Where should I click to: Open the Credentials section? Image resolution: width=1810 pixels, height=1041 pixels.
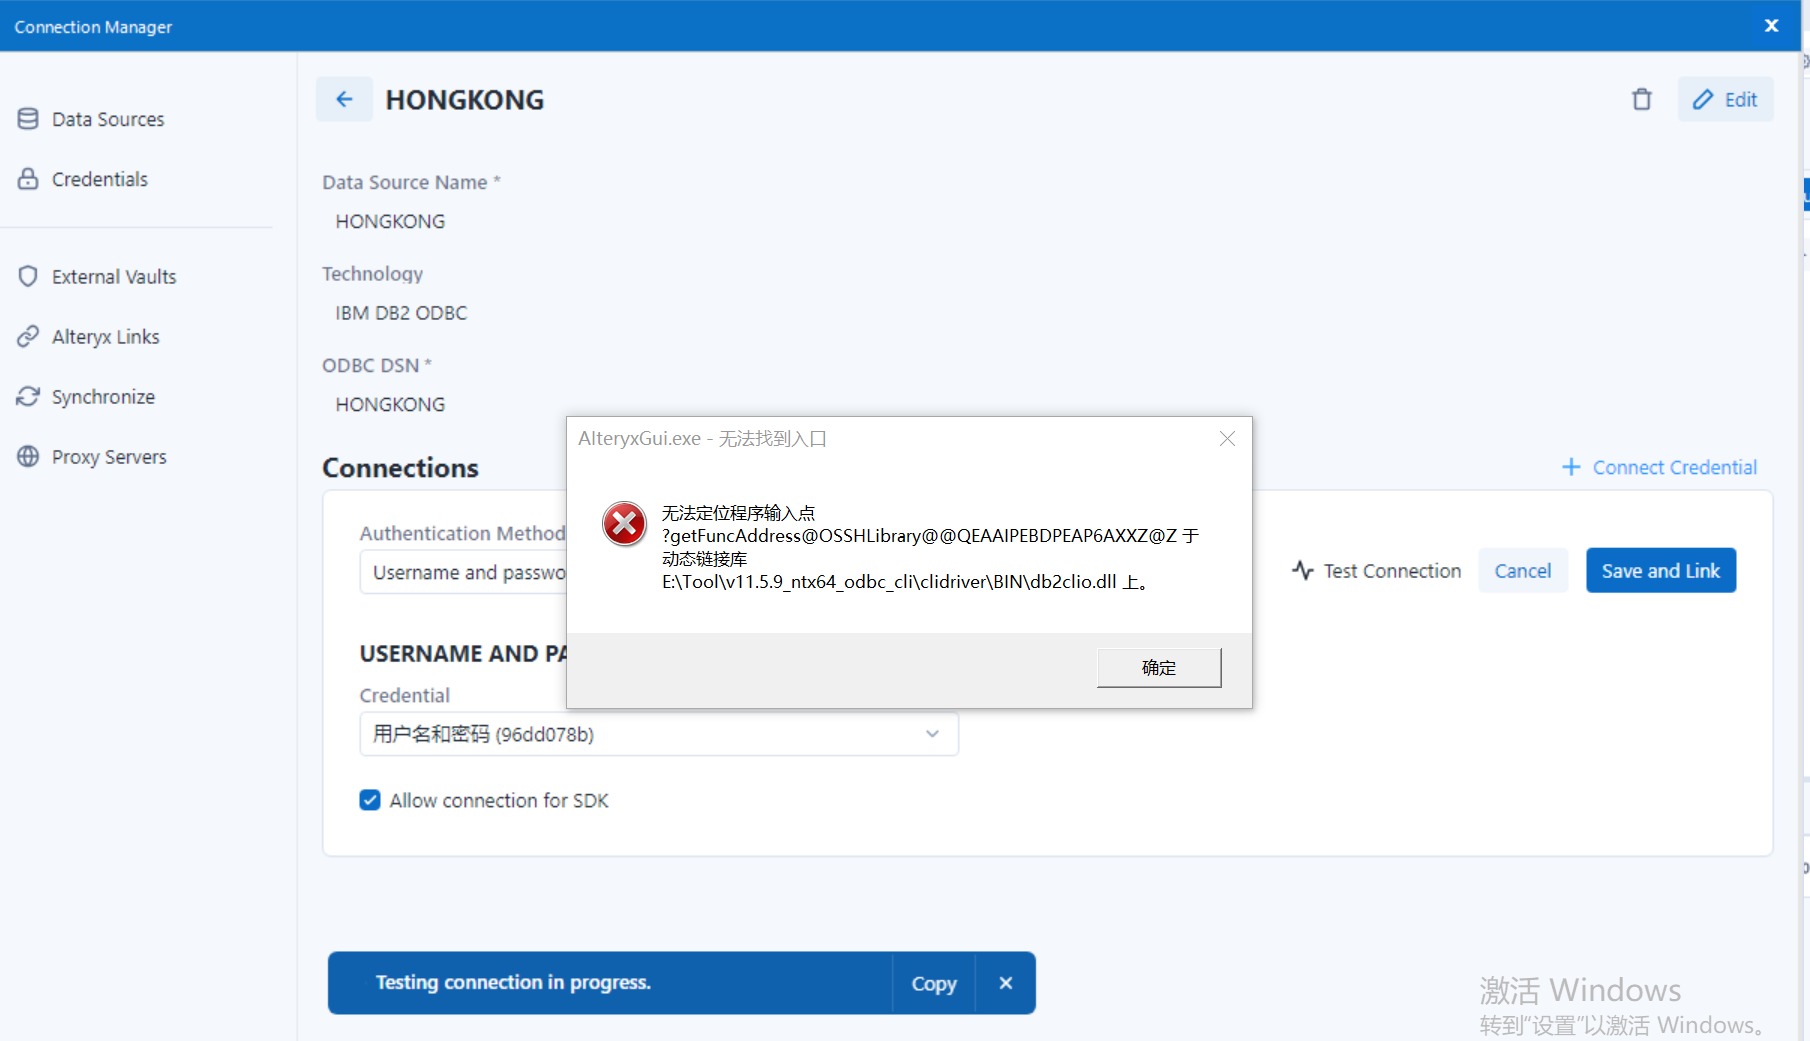[x=99, y=179]
